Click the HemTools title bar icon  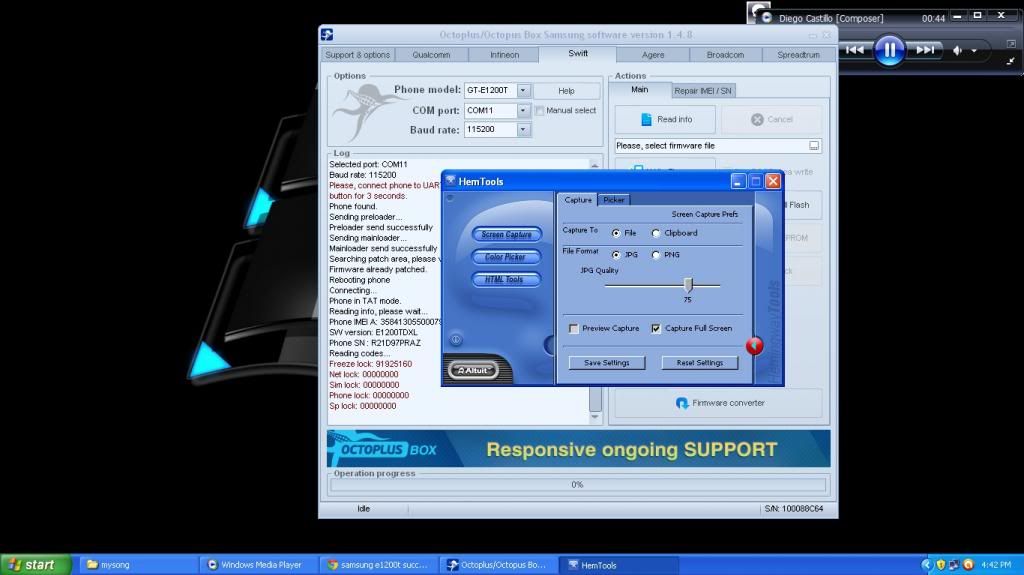[450, 181]
